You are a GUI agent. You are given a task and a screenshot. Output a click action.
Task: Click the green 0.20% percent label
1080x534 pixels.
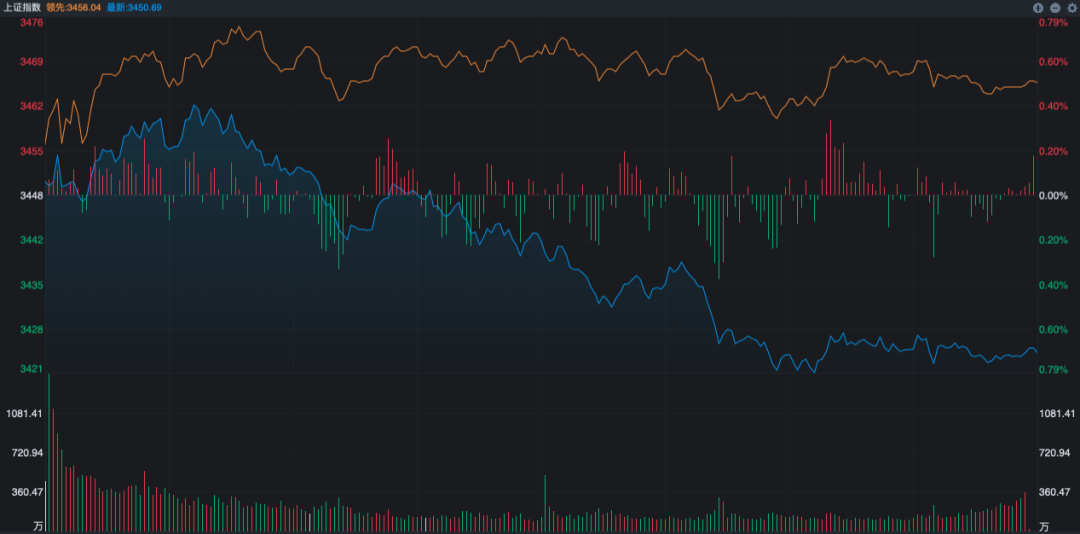pyautogui.click(x=1053, y=240)
